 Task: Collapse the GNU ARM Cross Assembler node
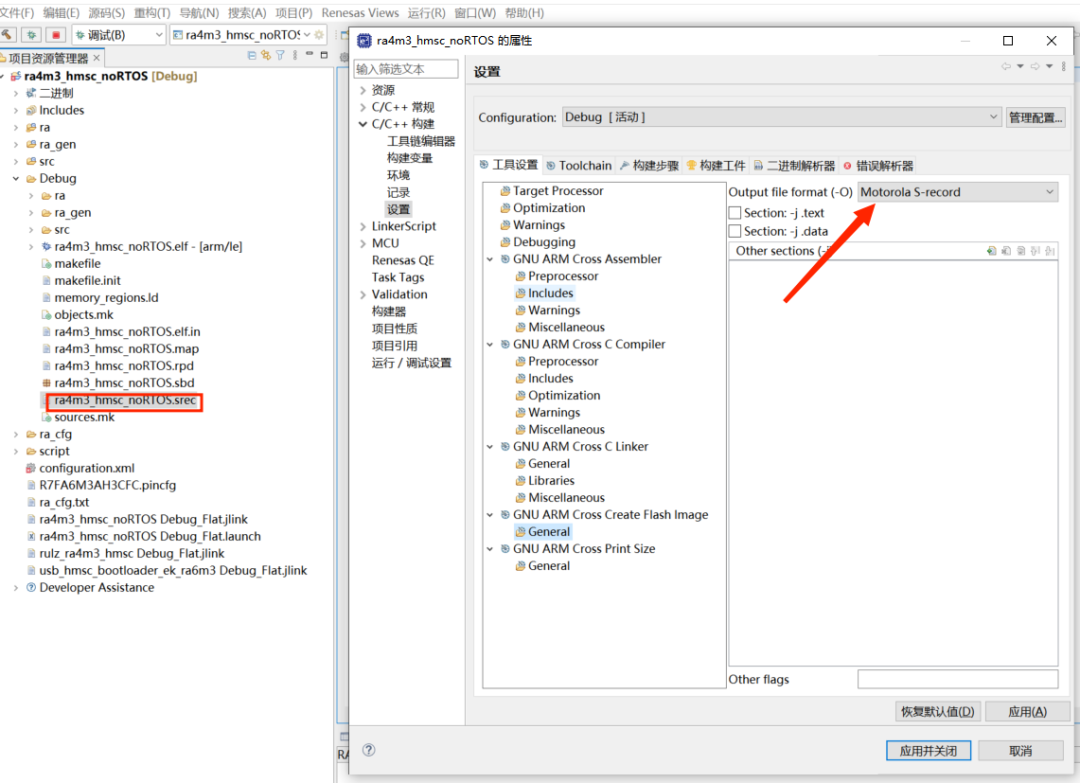(x=490, y=260)
